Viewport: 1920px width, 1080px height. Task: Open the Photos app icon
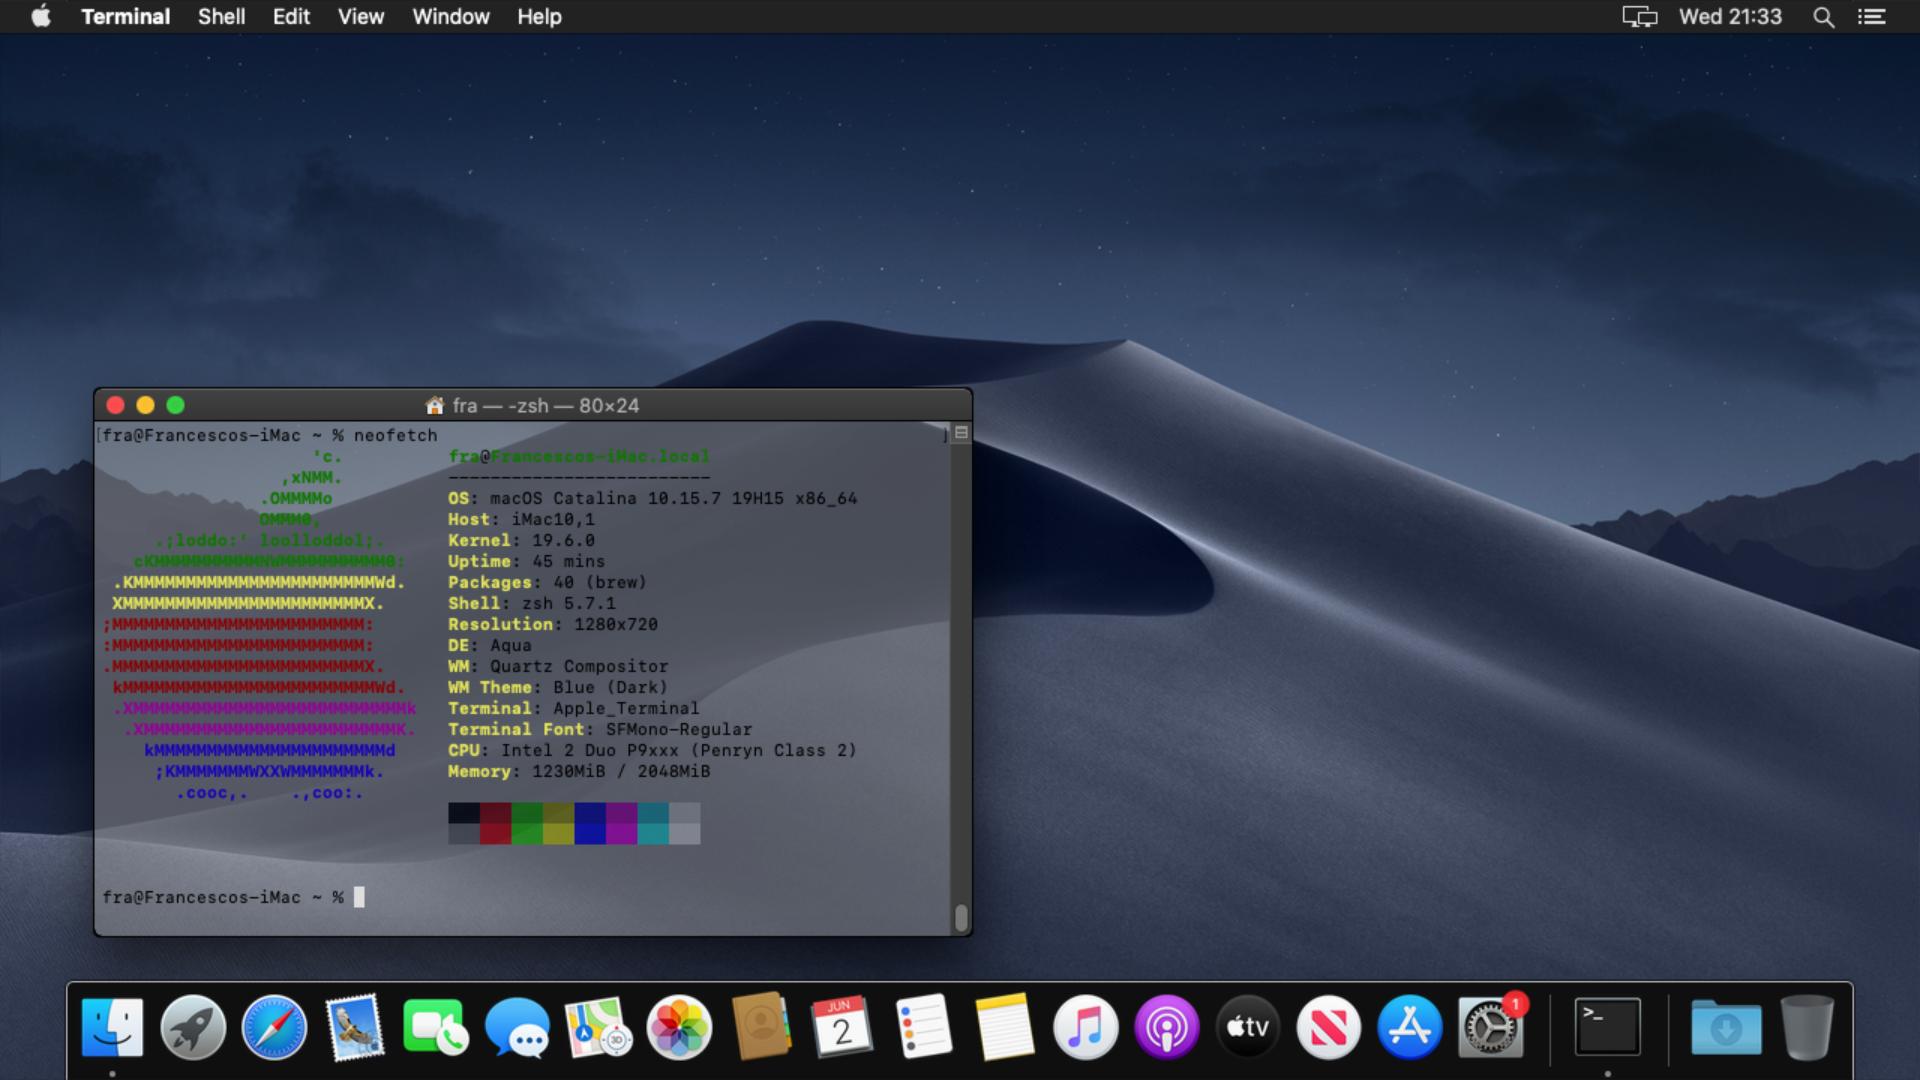pyautogui.click(x=679, y=1027)
